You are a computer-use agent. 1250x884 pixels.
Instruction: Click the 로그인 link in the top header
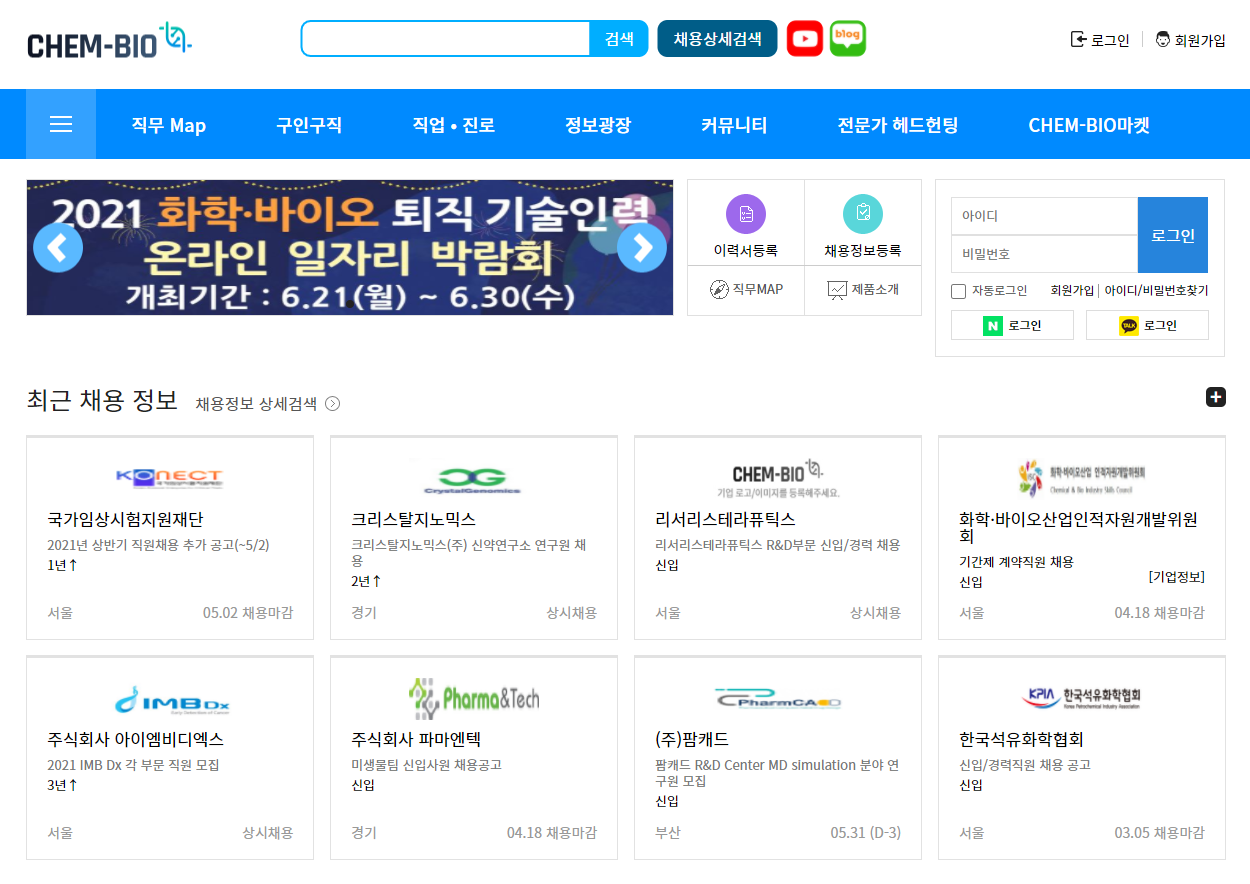(x=1100, y=40)
